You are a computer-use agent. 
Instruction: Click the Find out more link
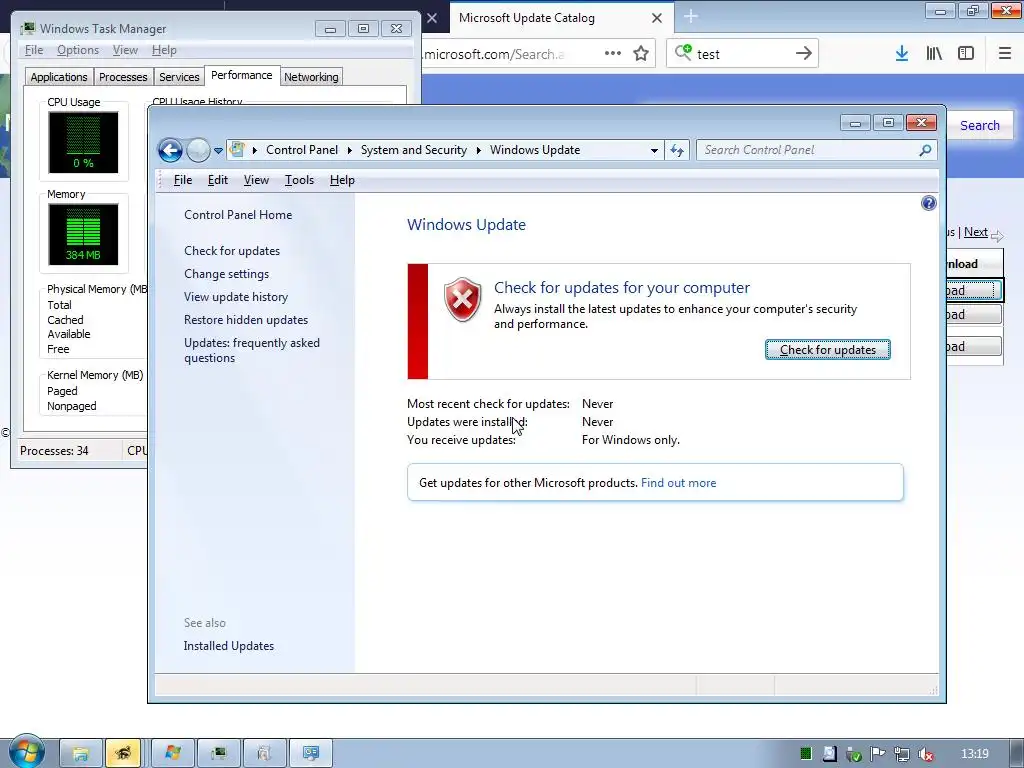point(679,483)
